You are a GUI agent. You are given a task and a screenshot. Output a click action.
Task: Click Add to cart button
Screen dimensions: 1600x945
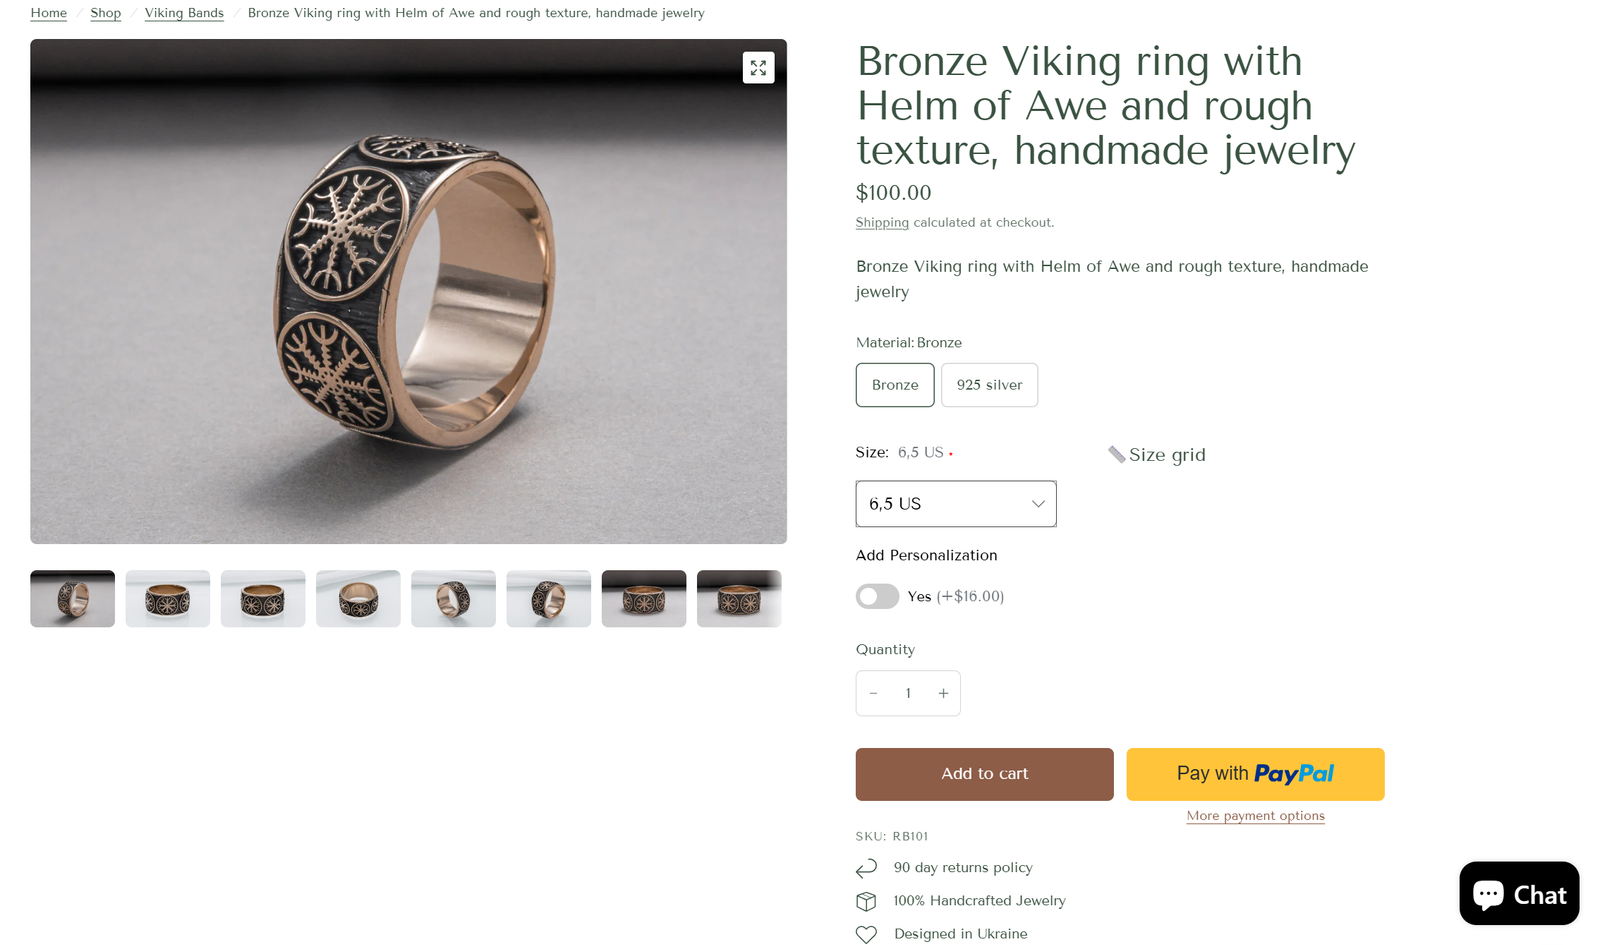pos(984,774)
